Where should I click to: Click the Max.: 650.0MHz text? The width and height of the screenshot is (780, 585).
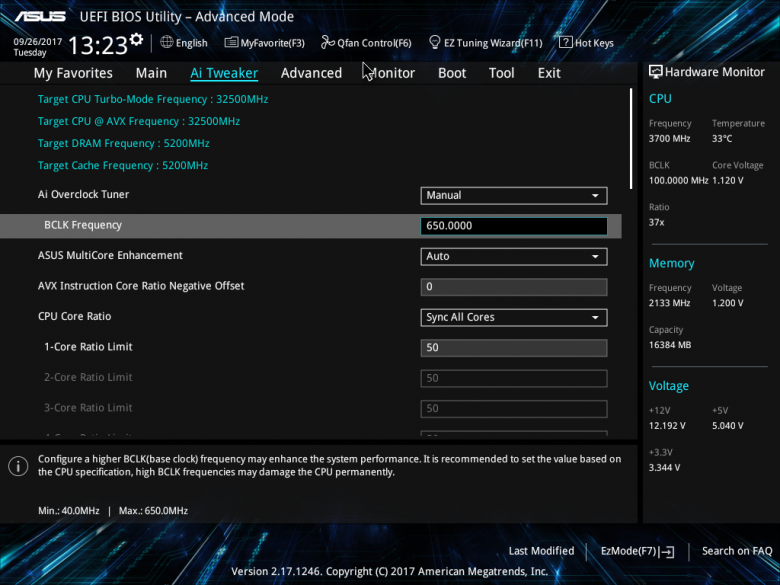pyautogui.click(x=153, y=511)
